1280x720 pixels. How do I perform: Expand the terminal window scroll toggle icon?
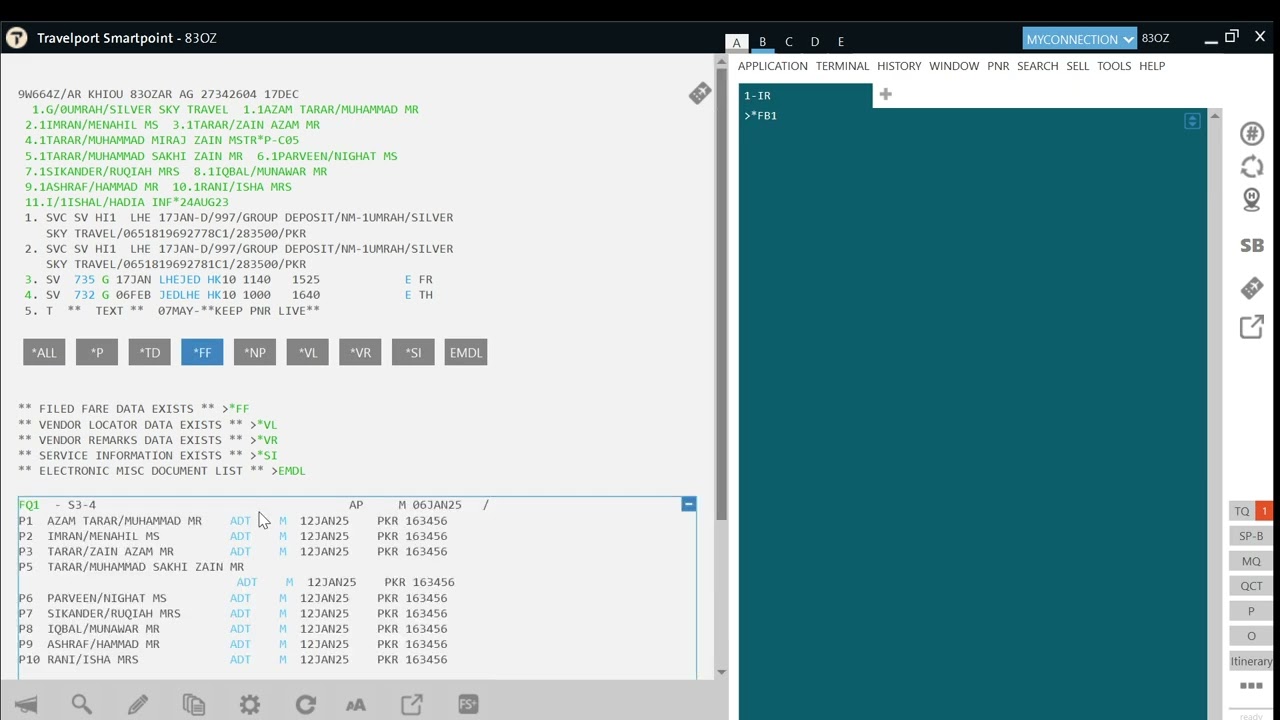(1192, 121)
